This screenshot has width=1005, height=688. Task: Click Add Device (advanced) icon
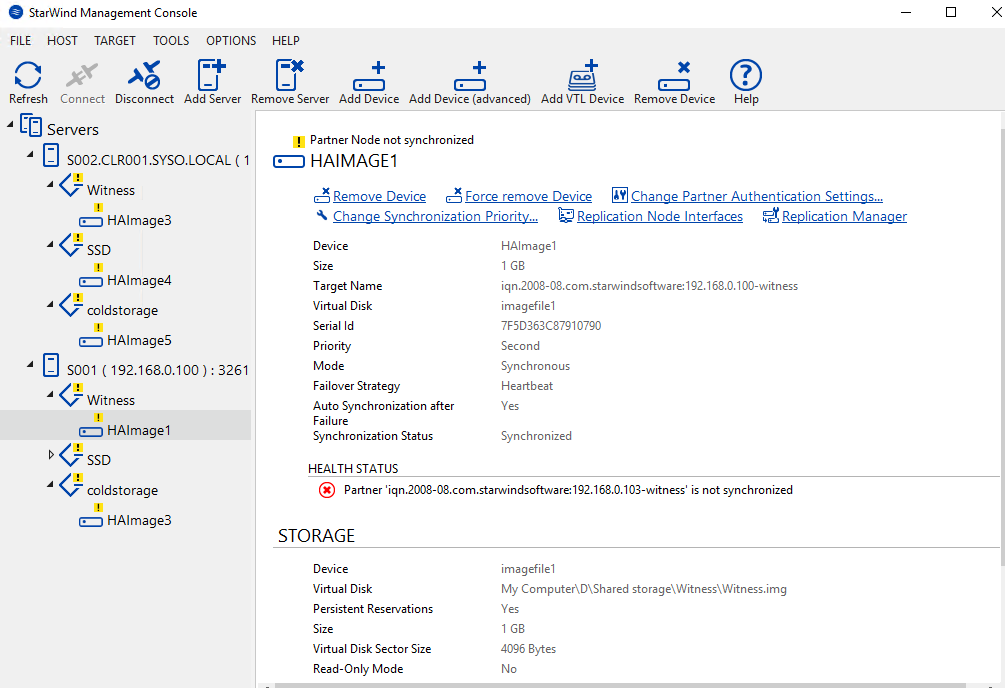(x=470, y=77)
